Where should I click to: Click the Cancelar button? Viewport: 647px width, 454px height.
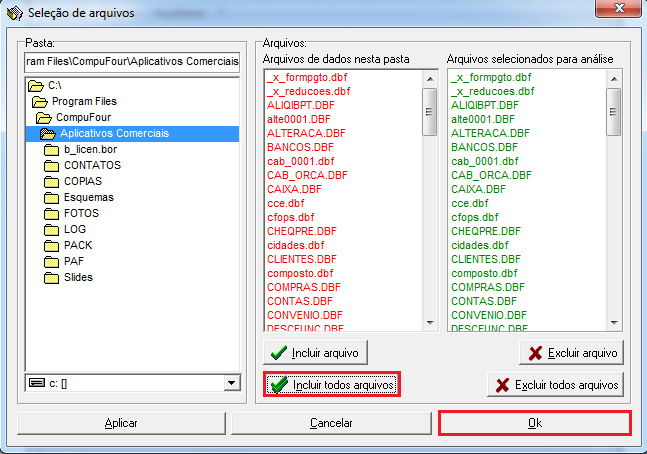click(x=330, y=423)
